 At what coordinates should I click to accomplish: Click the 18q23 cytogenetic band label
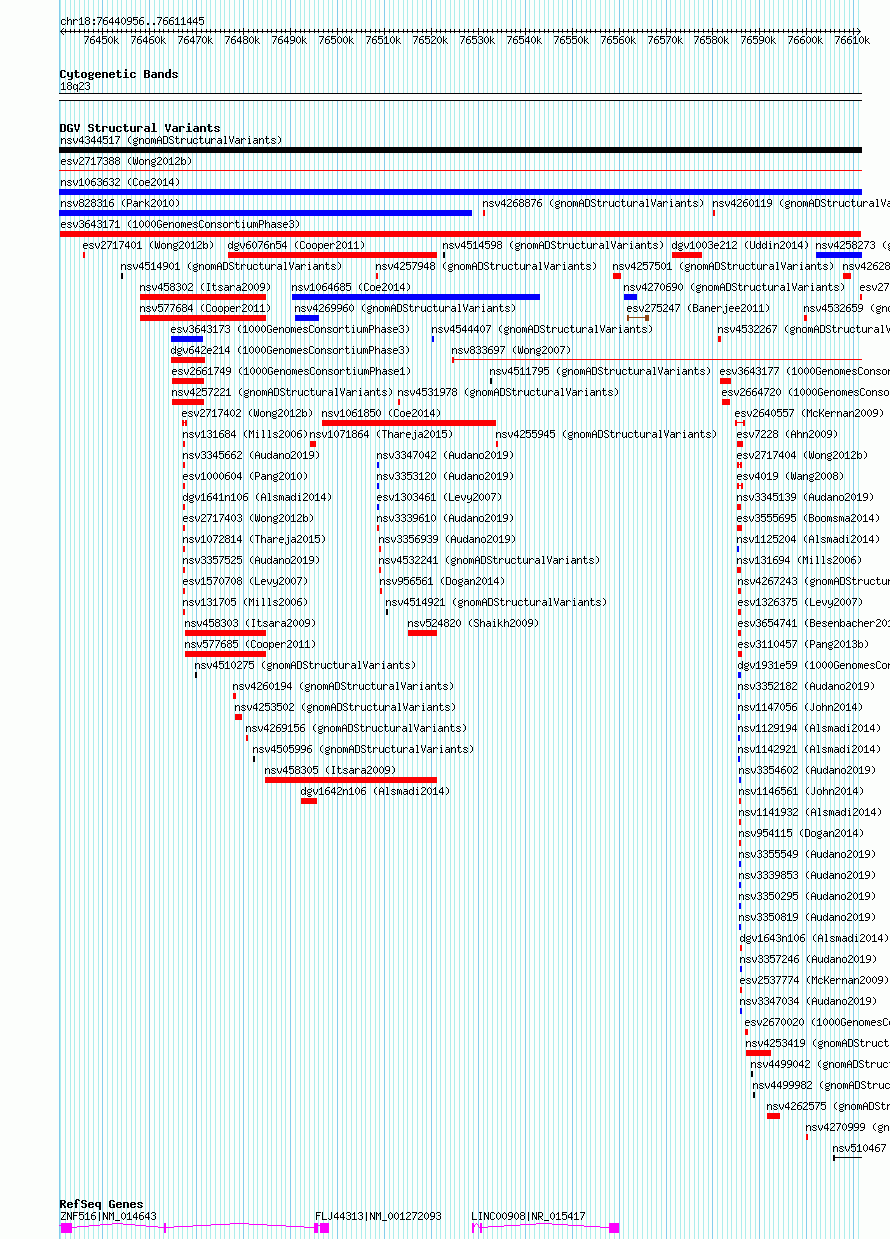tap(75, 86)
